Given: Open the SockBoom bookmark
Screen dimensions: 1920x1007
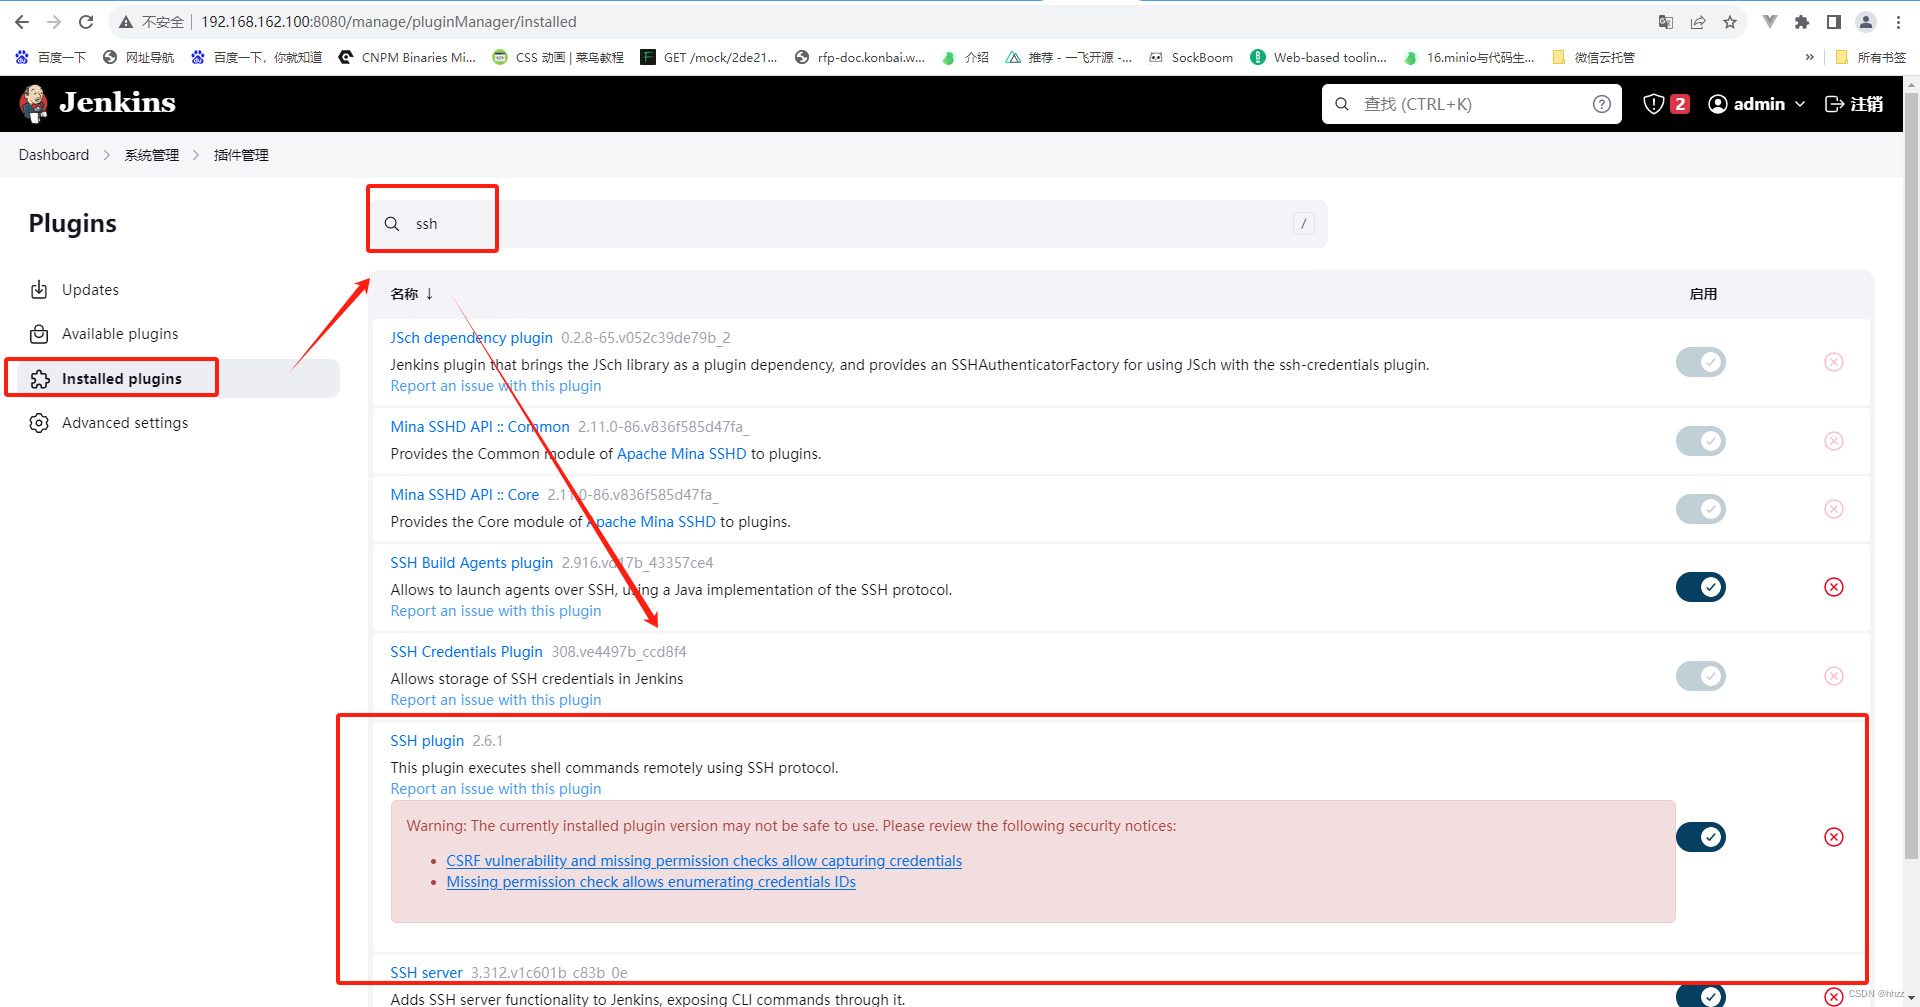Looking at the screenshot, I should [x=1192, y=58].
